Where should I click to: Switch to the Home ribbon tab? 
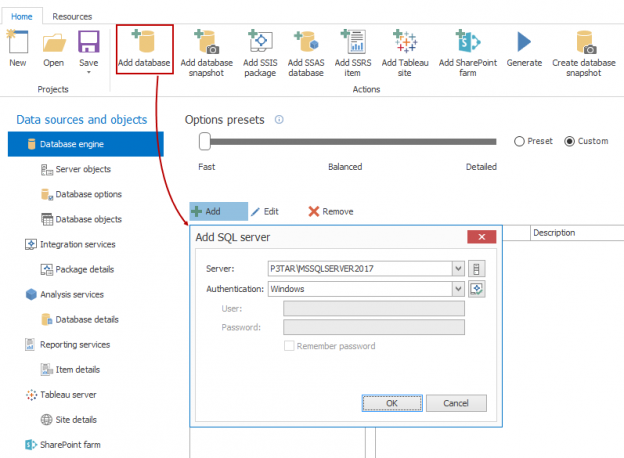pyautogui.click(x=21, y=17)
